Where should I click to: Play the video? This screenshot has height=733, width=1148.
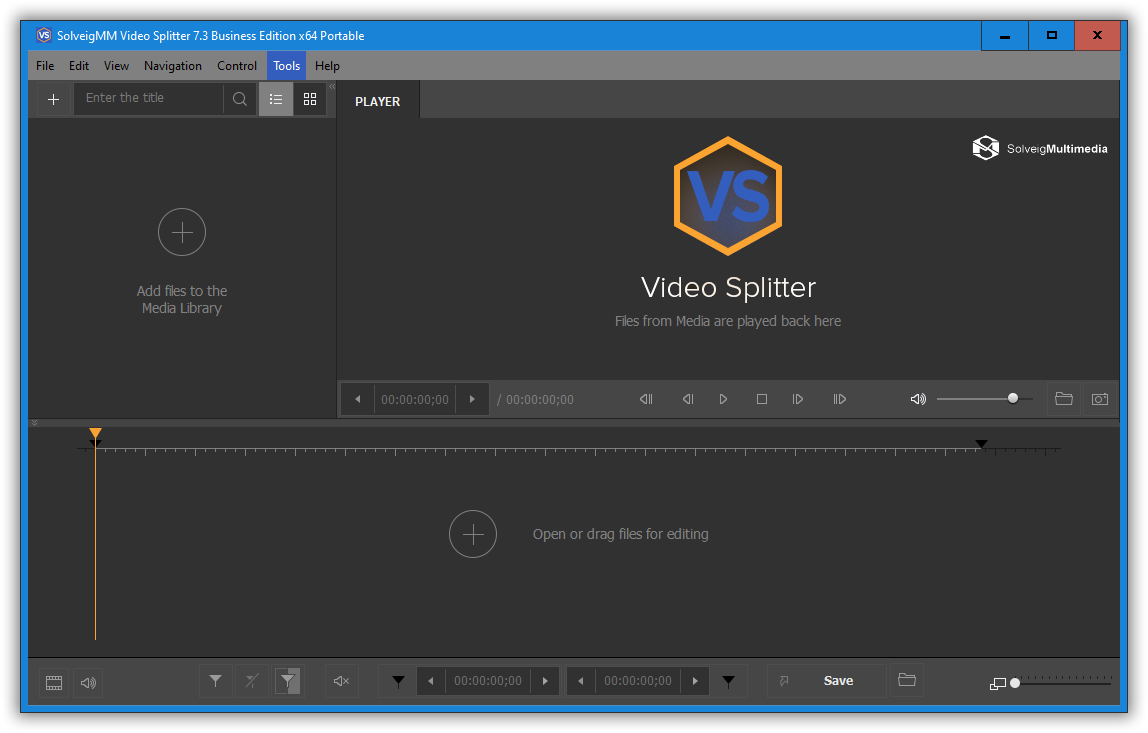(723, 399)
